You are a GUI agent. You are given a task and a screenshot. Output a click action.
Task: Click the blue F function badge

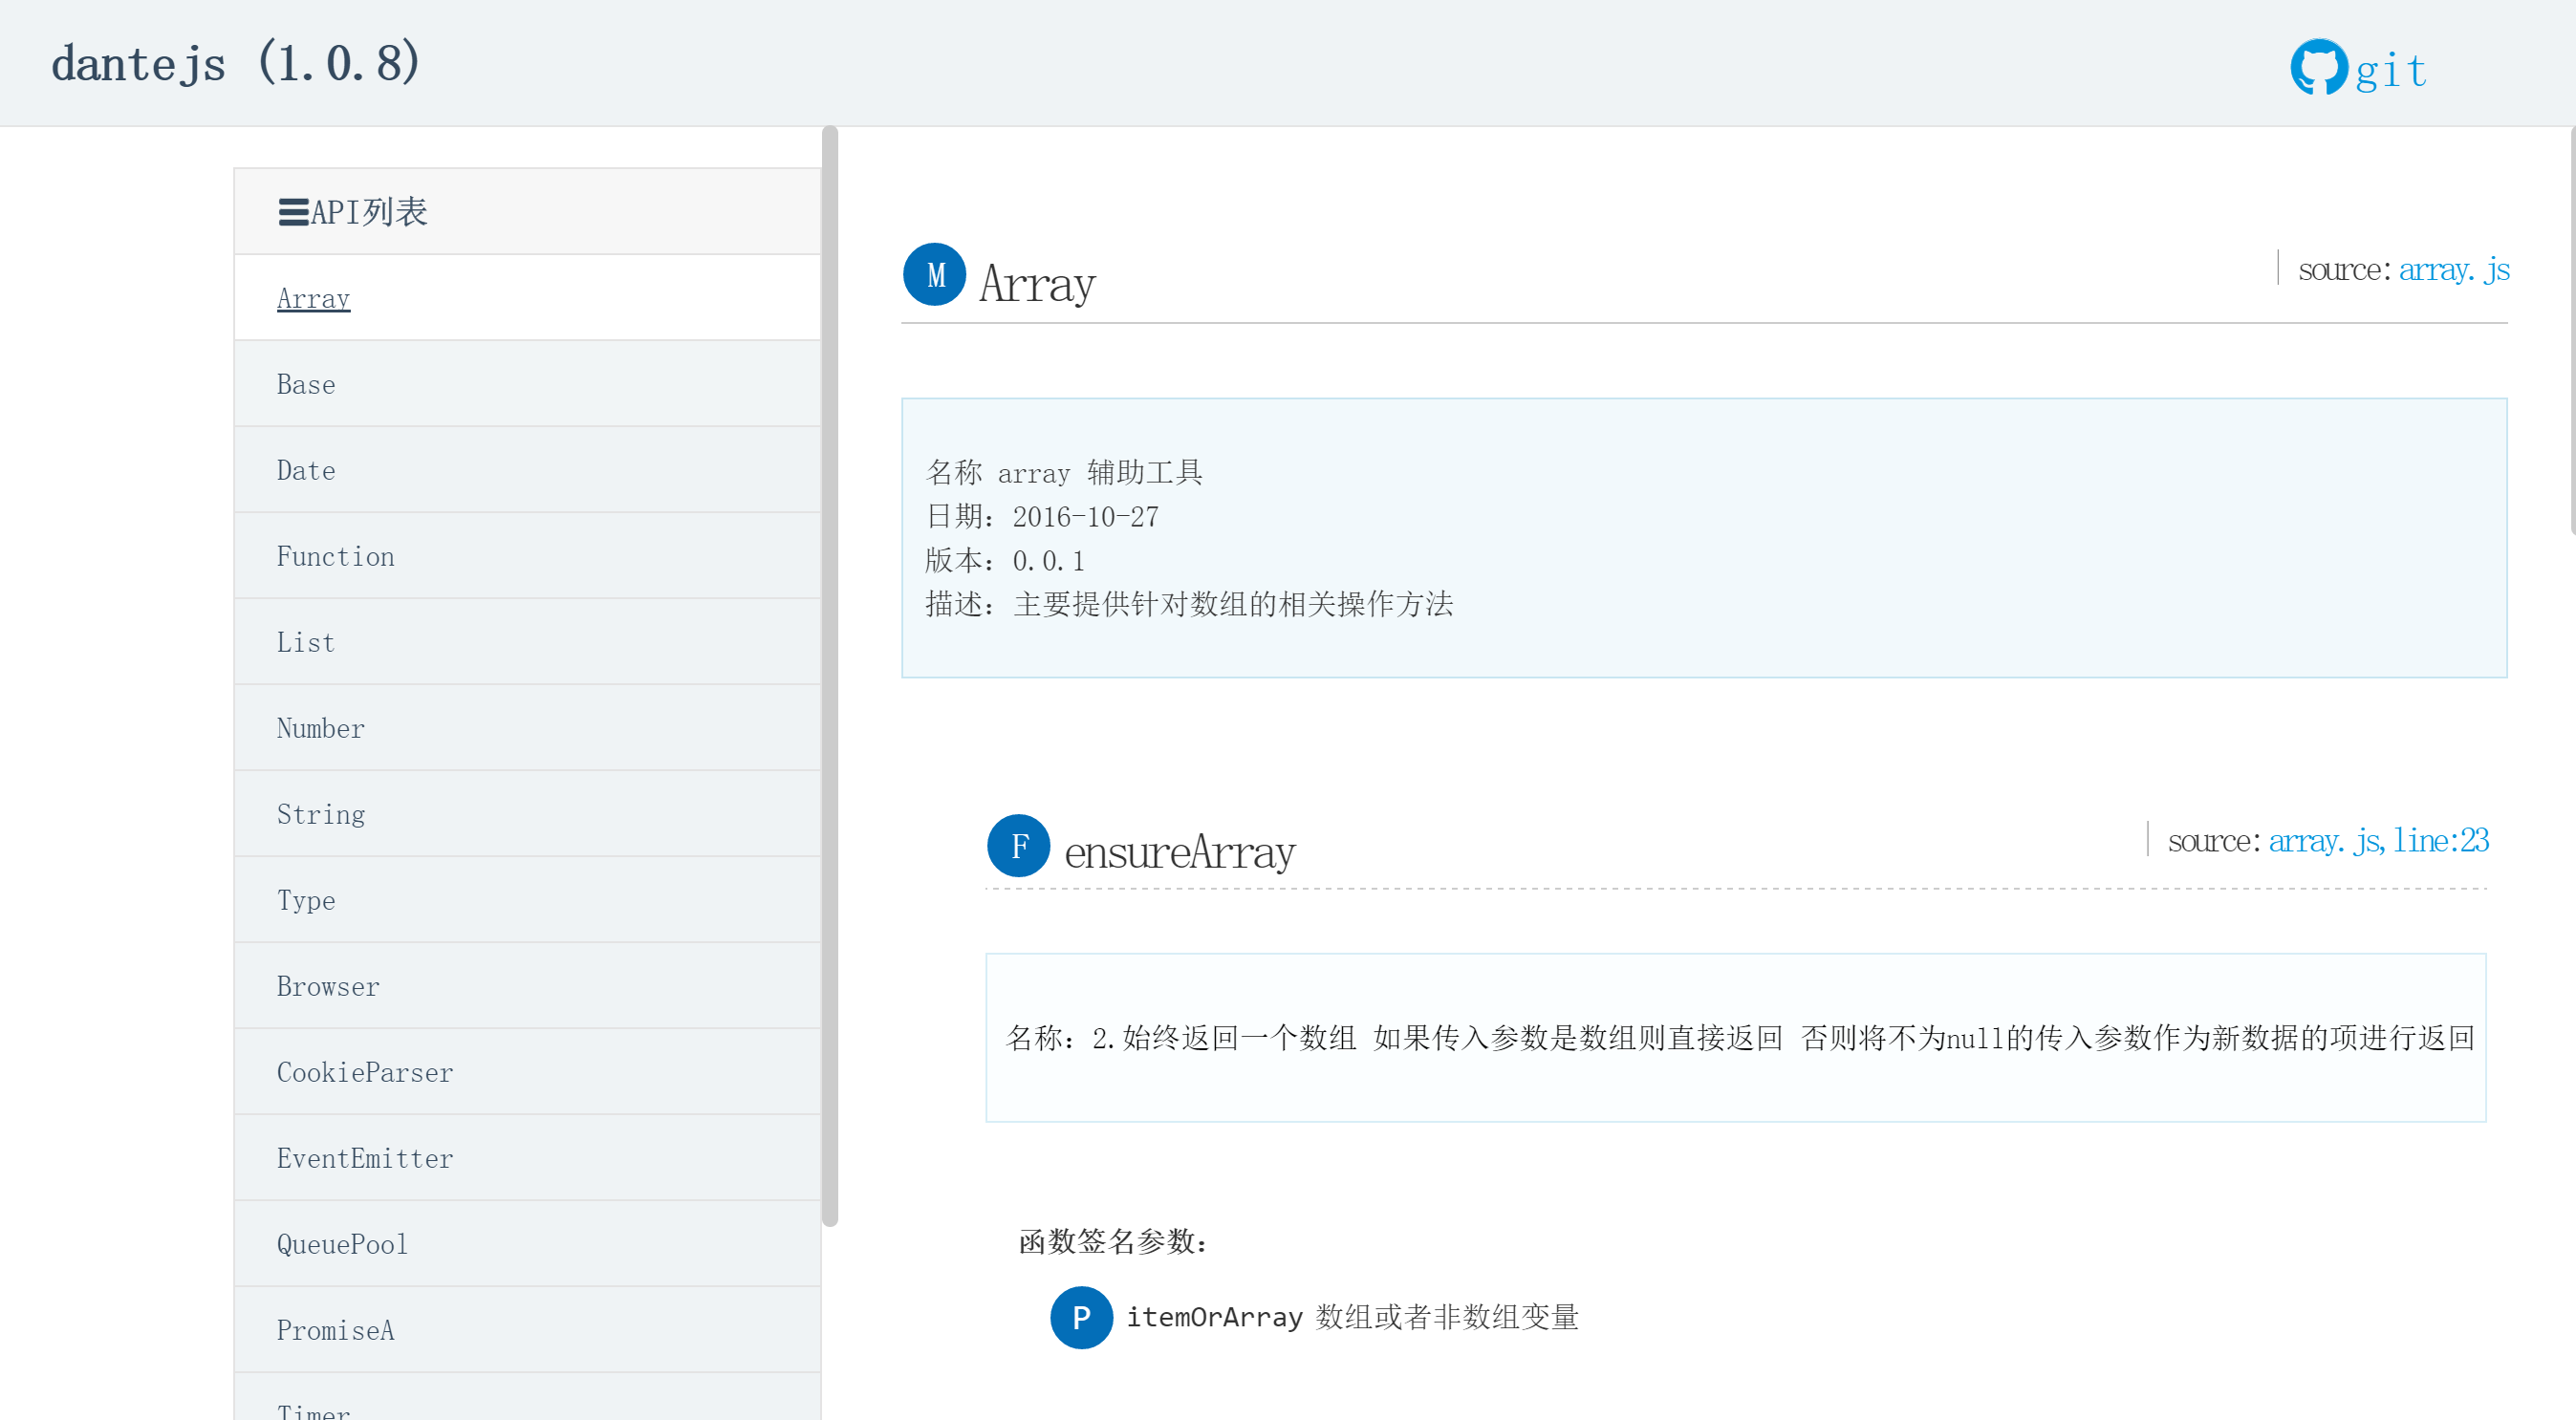point(1018,845)
